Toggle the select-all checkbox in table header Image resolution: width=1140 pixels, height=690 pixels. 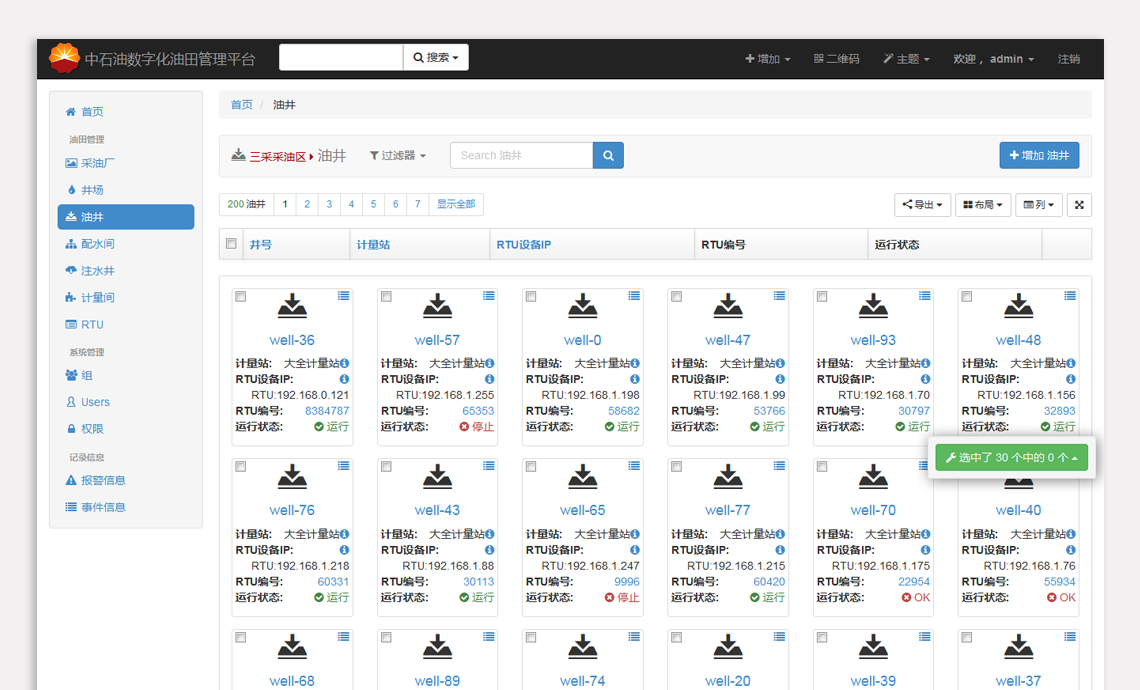pyautogui.click(x=232, y=244)
